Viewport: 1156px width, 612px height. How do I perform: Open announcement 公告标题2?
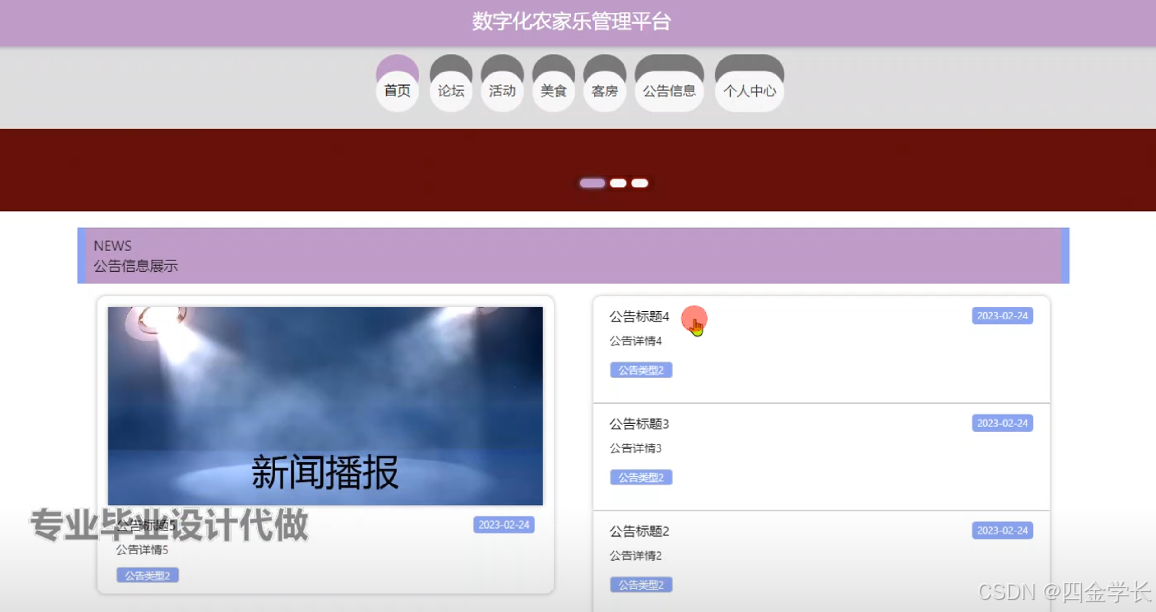click(x=637, y=531)
